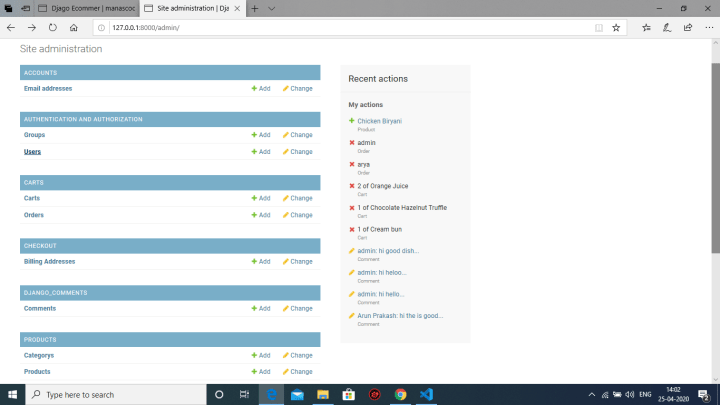
Task: Add a new Category
Action: click(x=261, y=355)
